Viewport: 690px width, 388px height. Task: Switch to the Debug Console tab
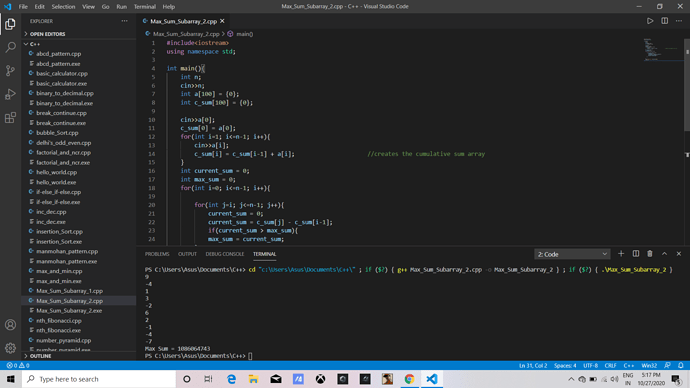click(x=224, y=254)
